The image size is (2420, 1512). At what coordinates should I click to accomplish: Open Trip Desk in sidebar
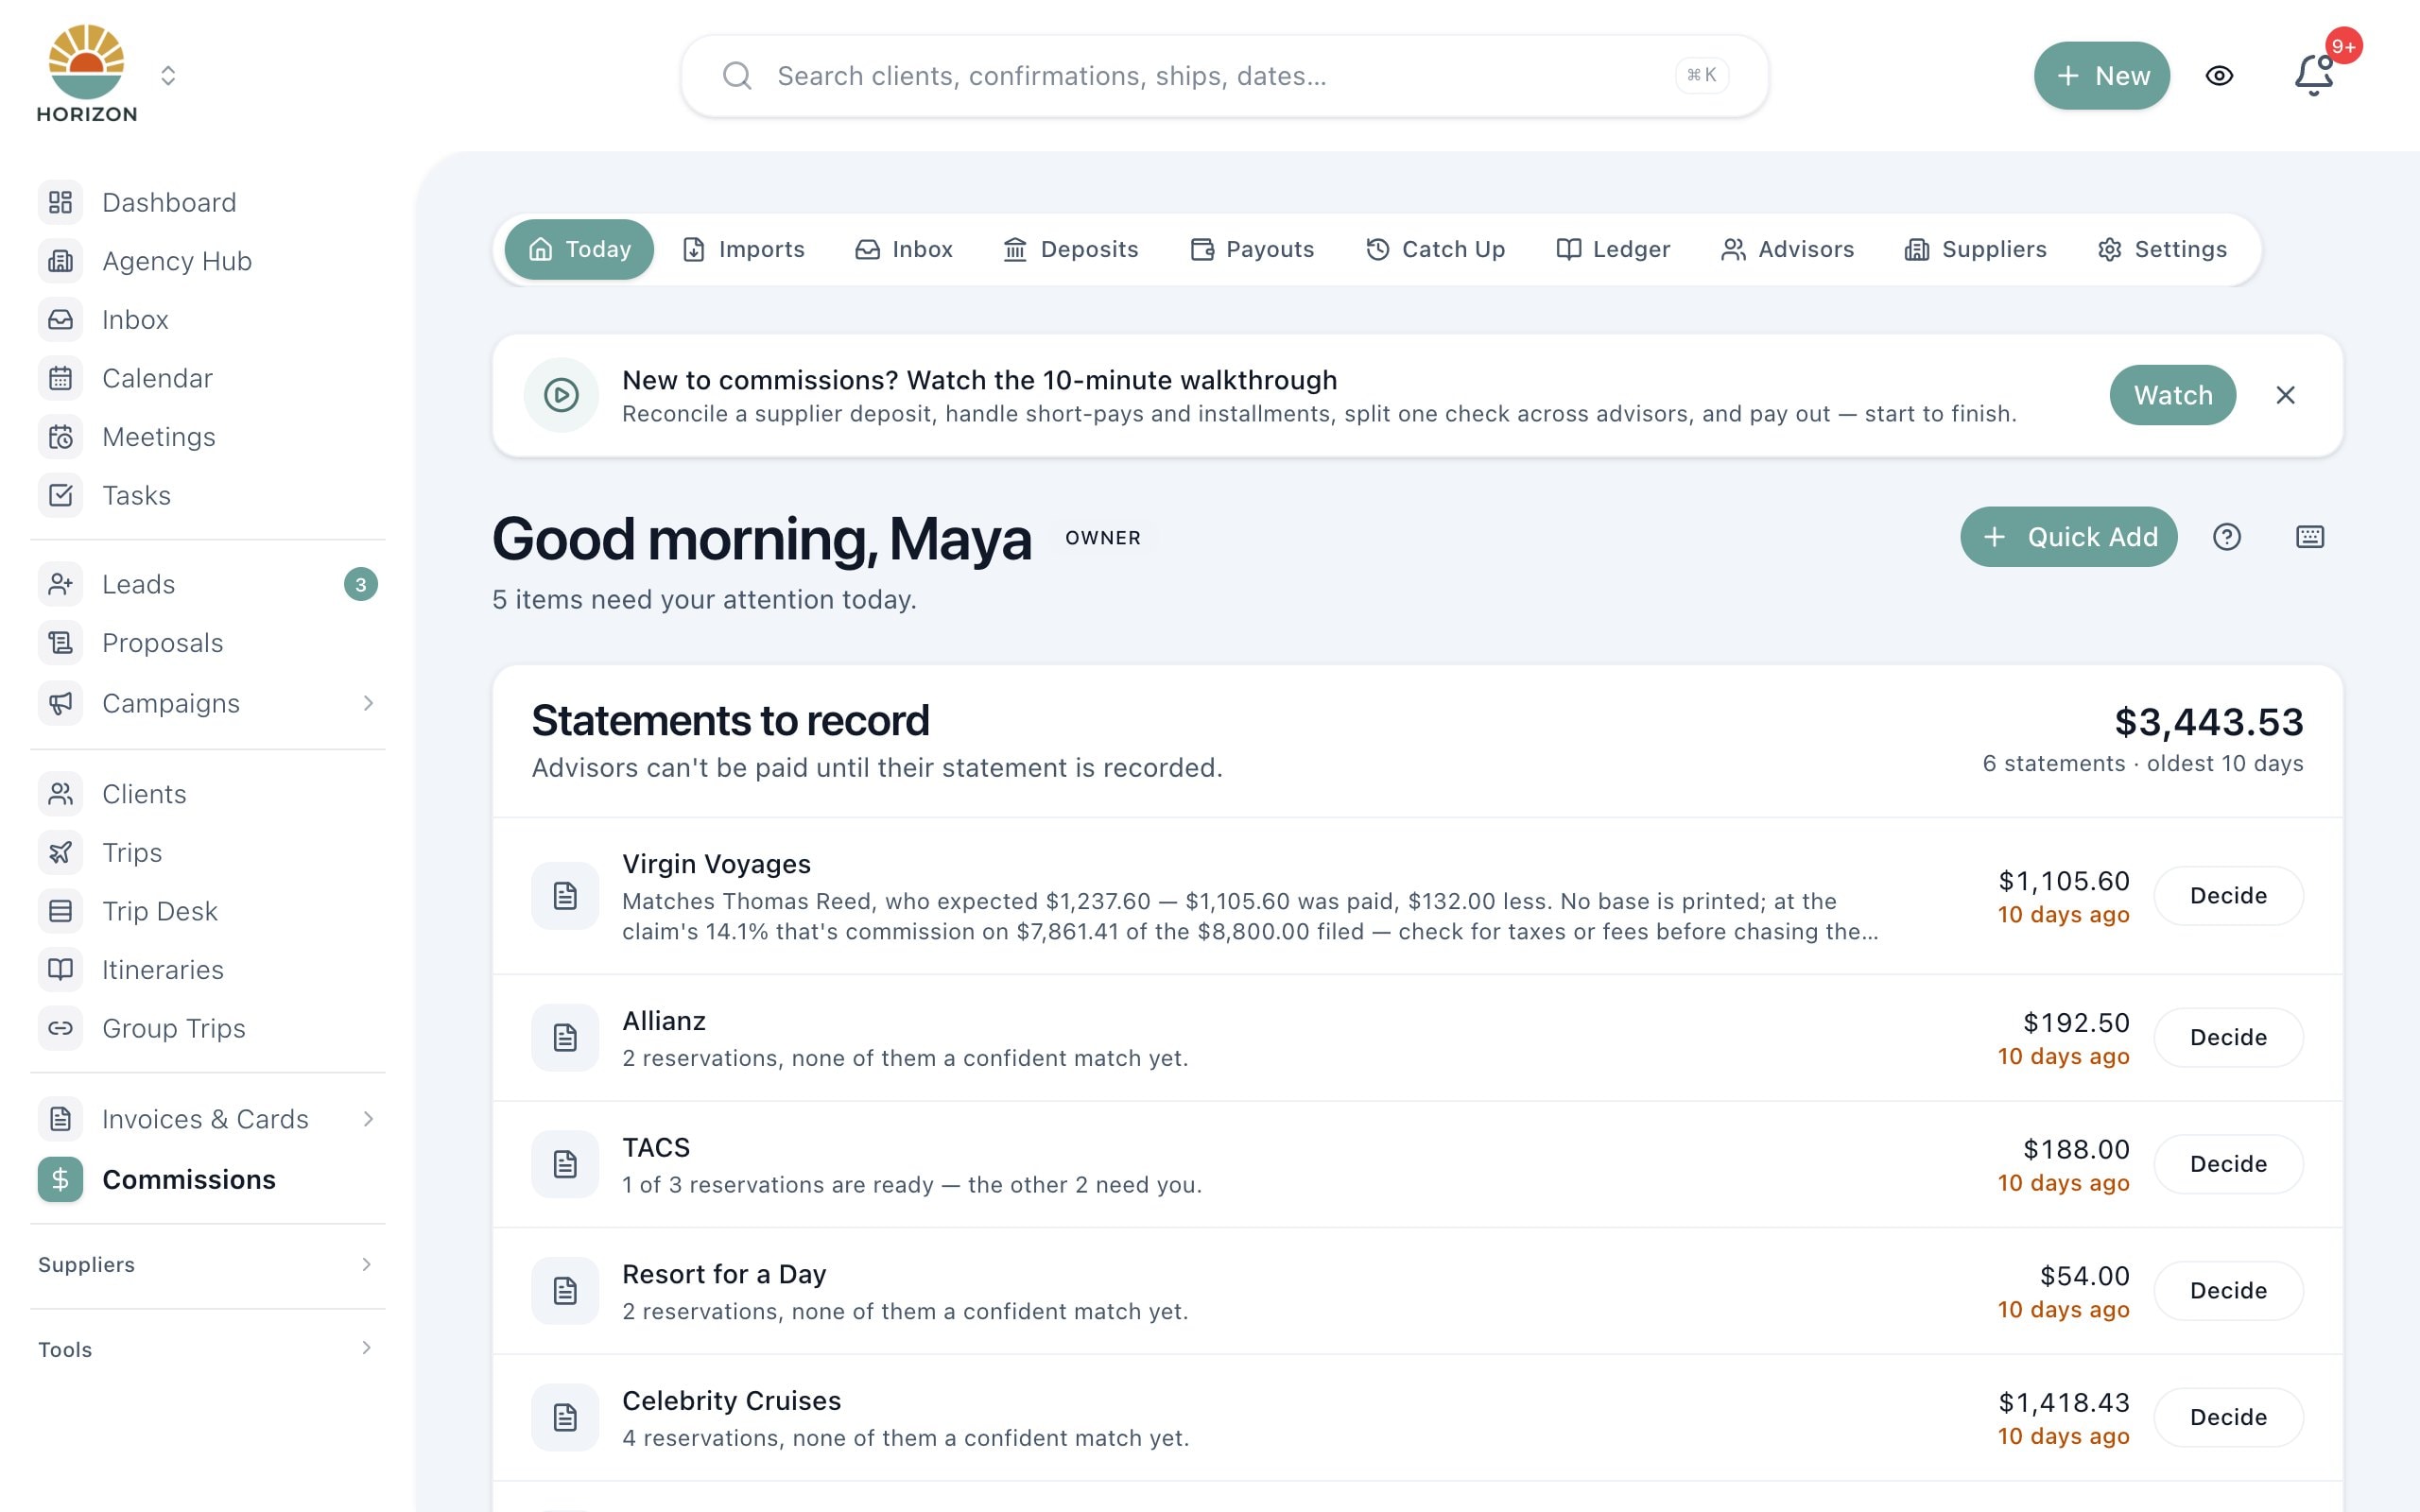point(208,911)
